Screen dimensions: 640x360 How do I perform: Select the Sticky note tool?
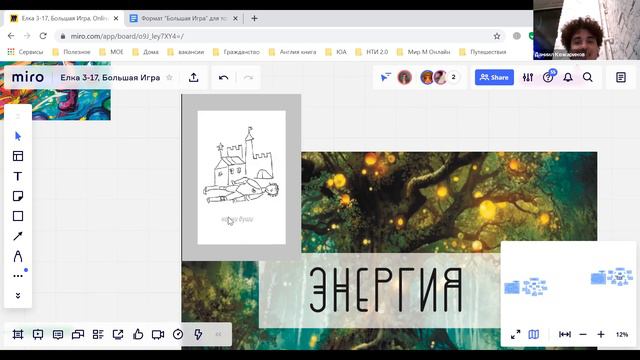tap(18, 196)
